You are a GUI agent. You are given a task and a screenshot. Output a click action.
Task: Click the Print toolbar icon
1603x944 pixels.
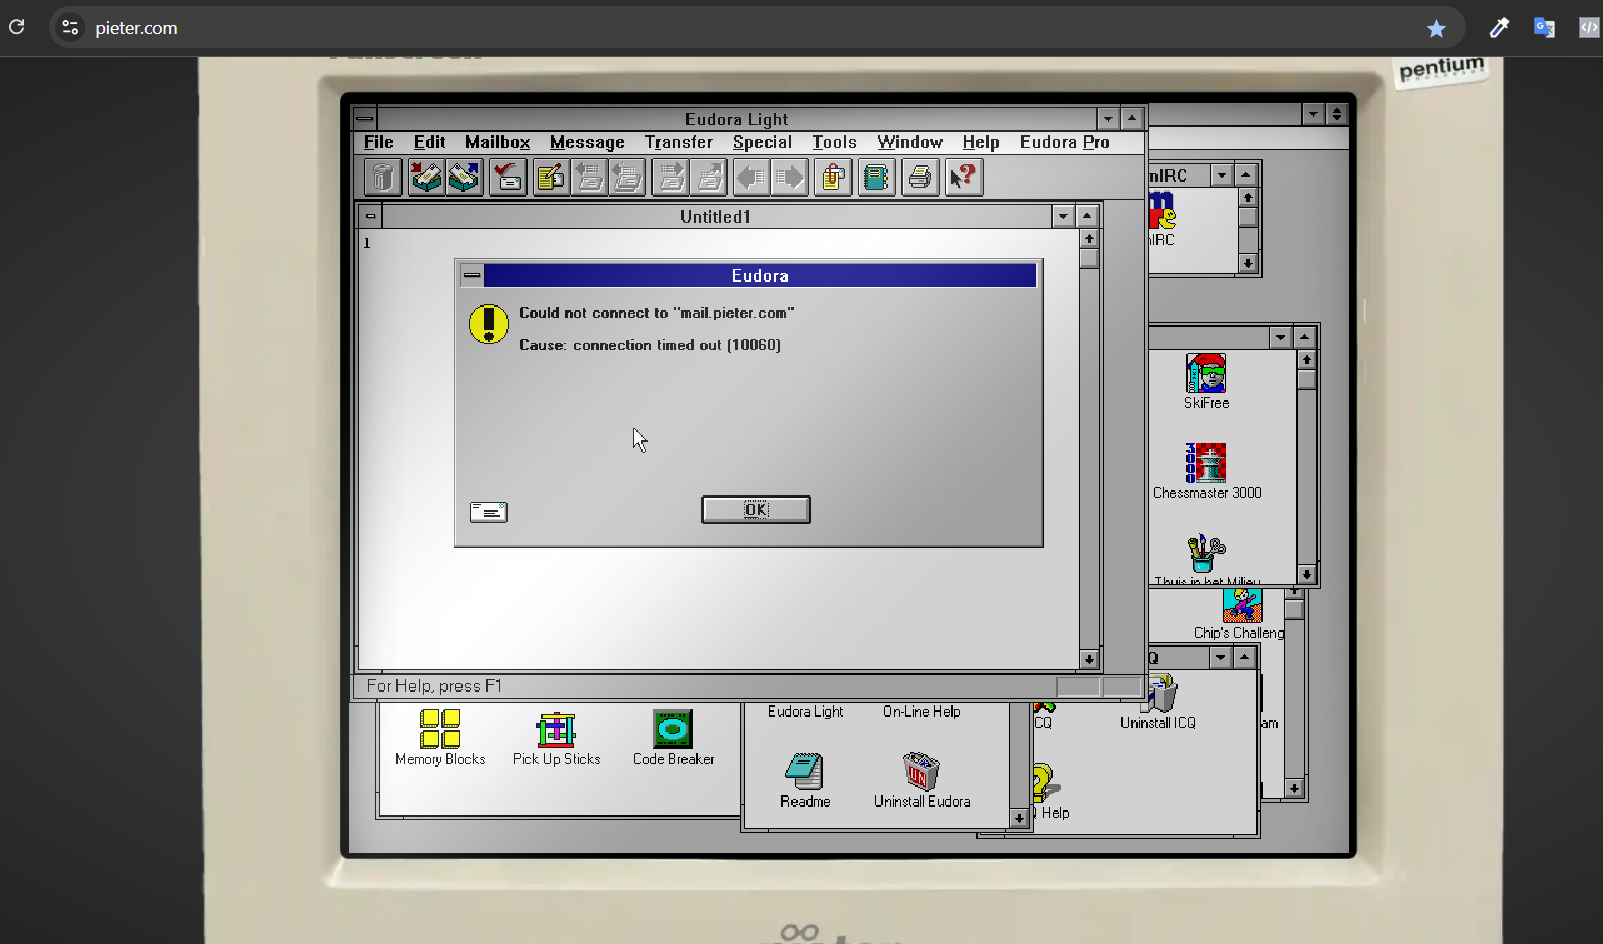point(920,178)
